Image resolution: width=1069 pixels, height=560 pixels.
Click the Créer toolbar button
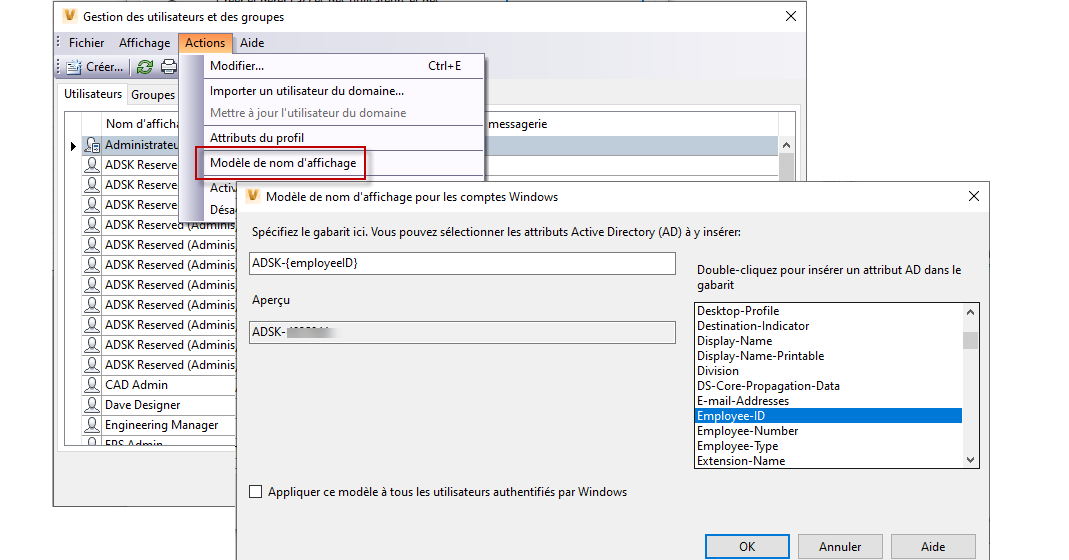click(x=95, y=67)
